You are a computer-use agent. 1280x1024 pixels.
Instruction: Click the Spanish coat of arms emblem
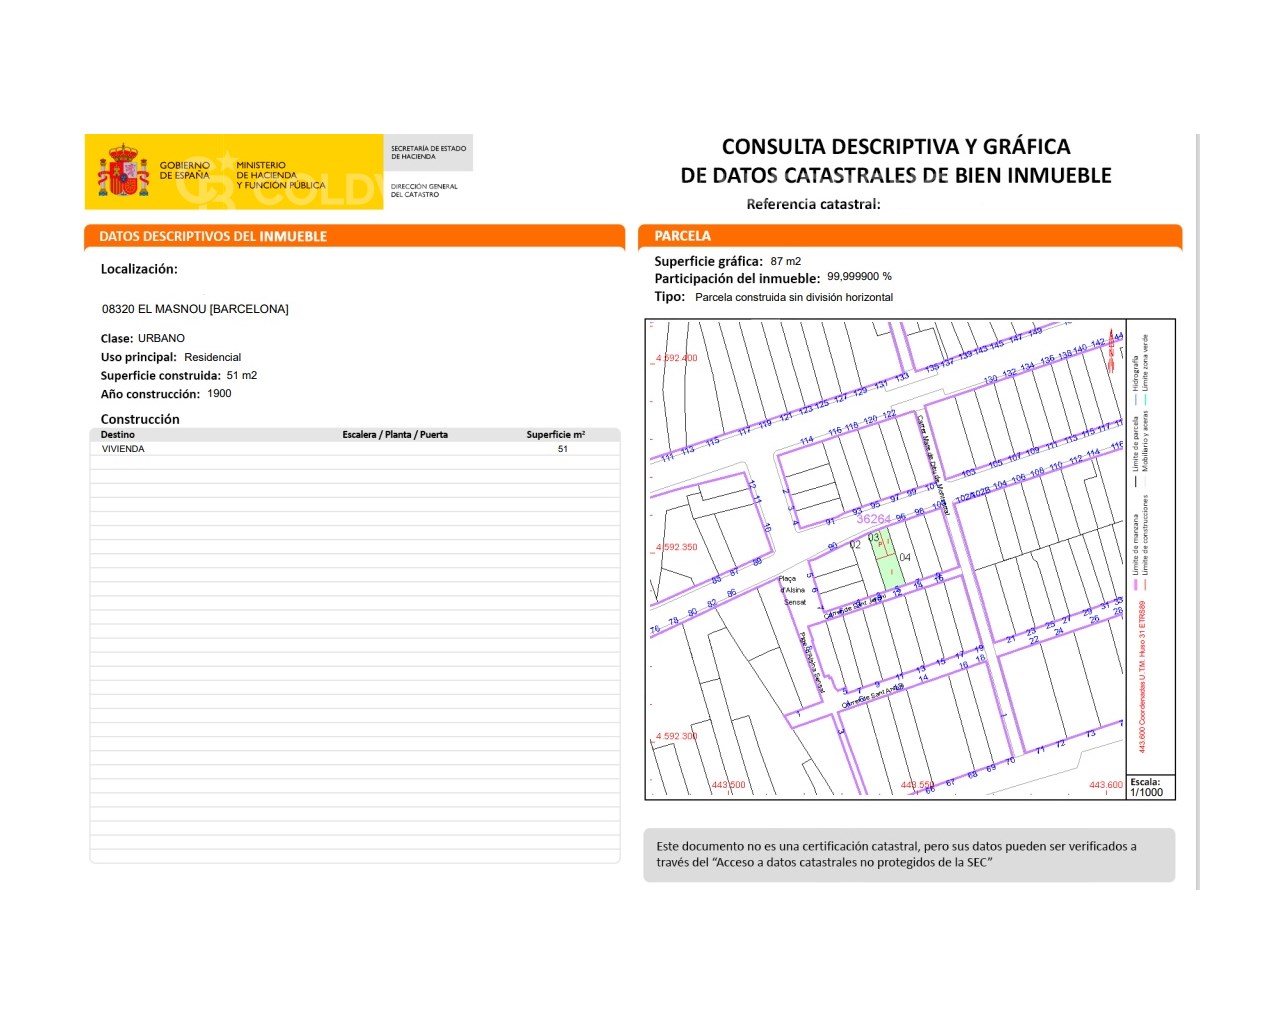pos(123,171)
